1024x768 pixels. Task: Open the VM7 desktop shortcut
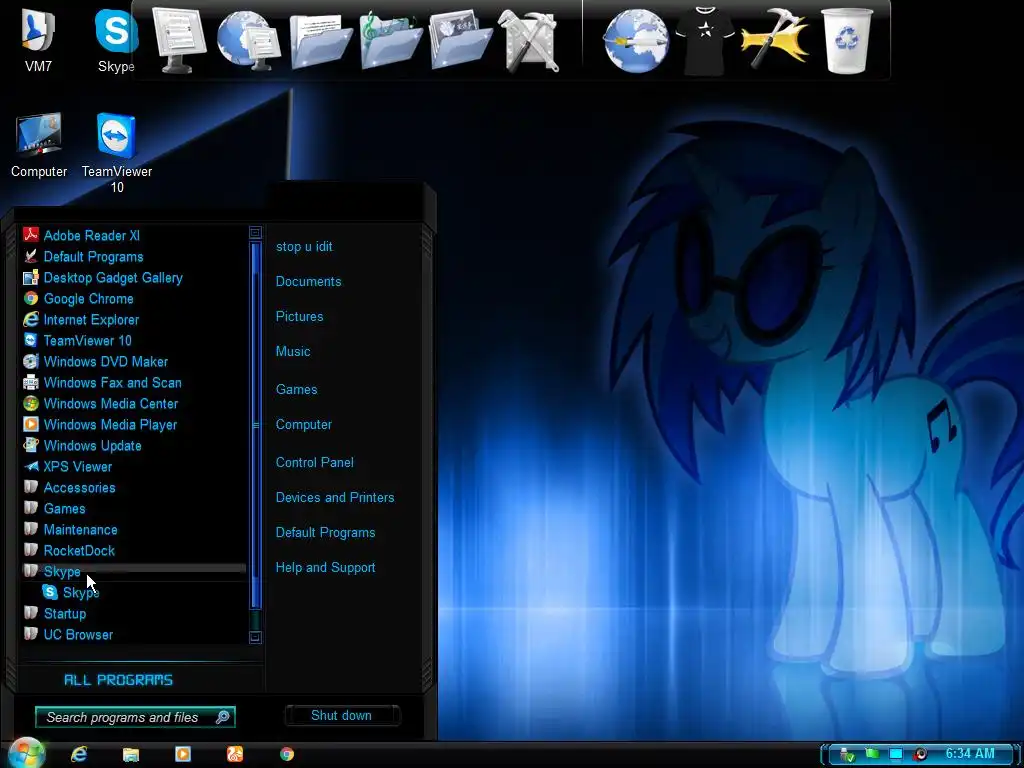click(38, 40)
